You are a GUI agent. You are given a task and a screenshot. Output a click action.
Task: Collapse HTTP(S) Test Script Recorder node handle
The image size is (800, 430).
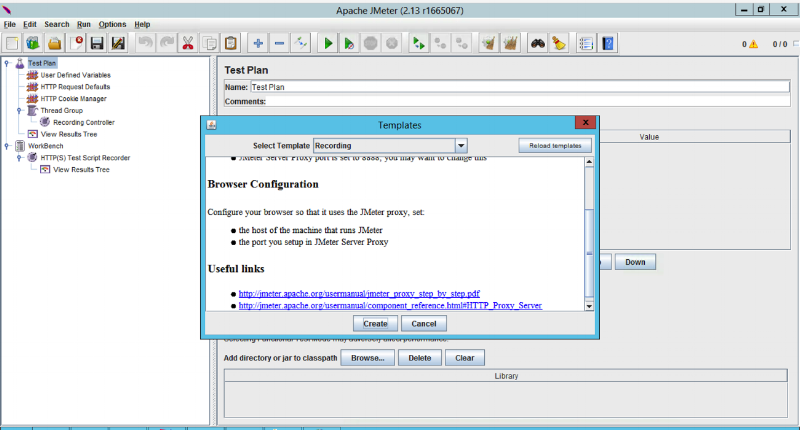tap(19, 158)
